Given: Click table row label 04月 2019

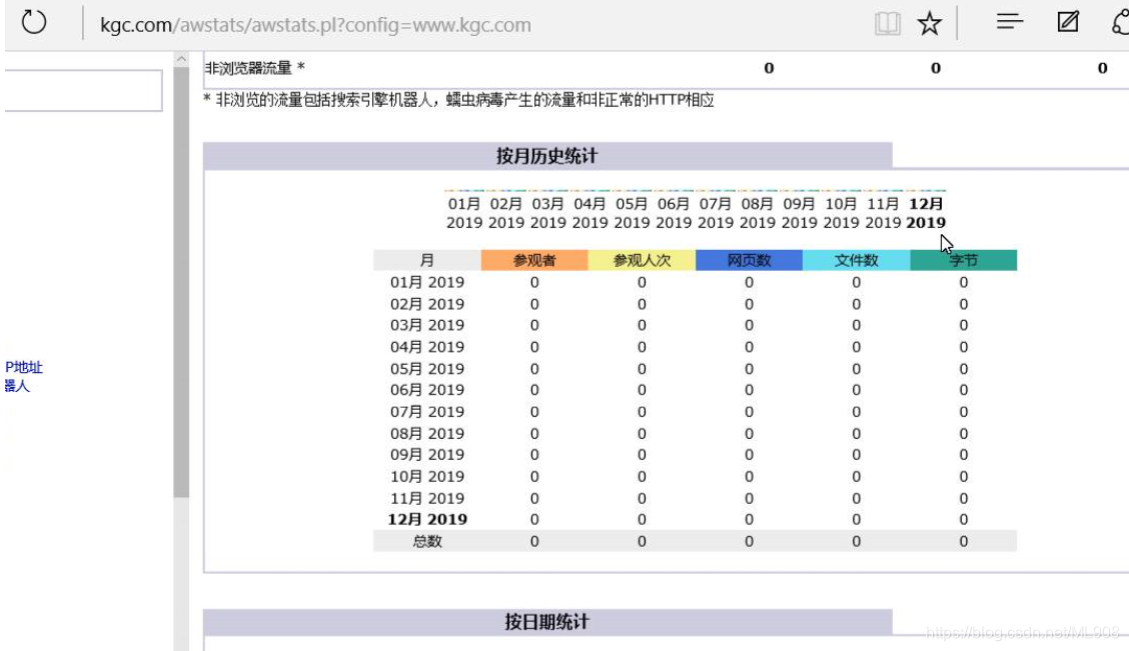Looking at the screenshot, I should [x=427, y=346].
